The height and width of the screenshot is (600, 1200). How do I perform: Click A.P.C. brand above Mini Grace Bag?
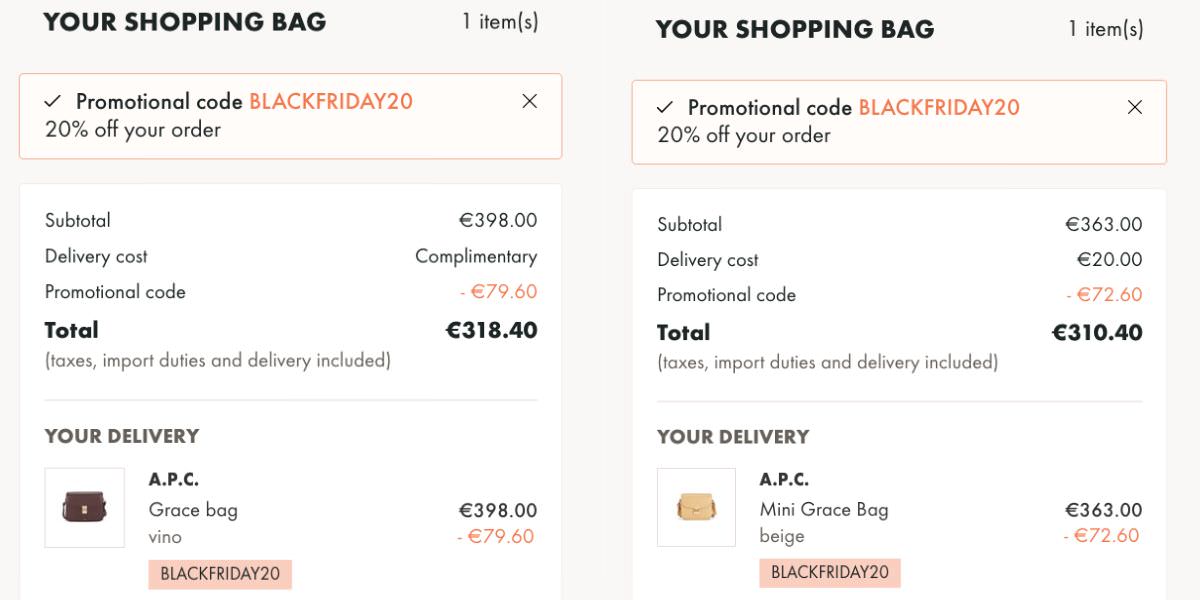(784, 480)
